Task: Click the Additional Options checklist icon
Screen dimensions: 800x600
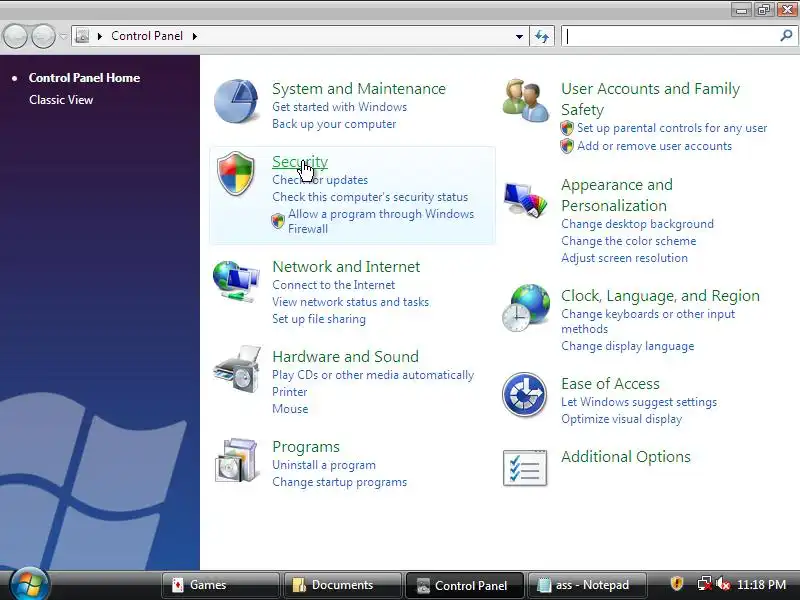Action: [x=524, y=467]
